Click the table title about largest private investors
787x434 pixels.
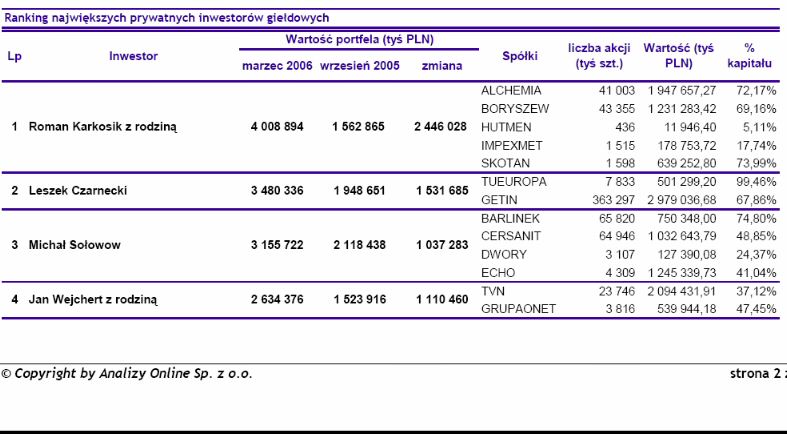coord(167,18)
